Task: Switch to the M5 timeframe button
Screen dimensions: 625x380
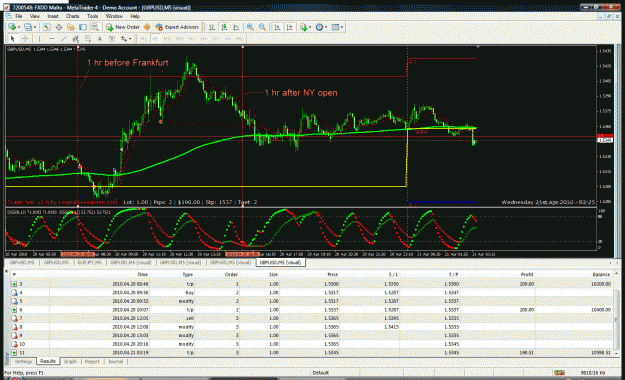Action: click(155, 39)
